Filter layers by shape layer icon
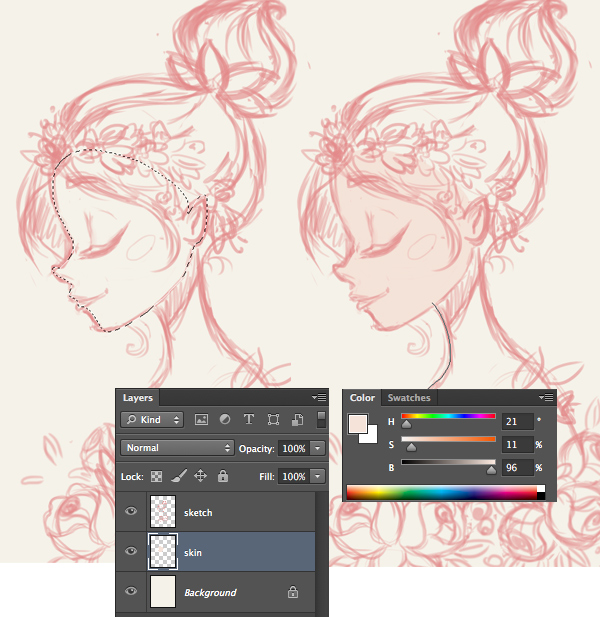600x619 pixels. click(273, 419)
